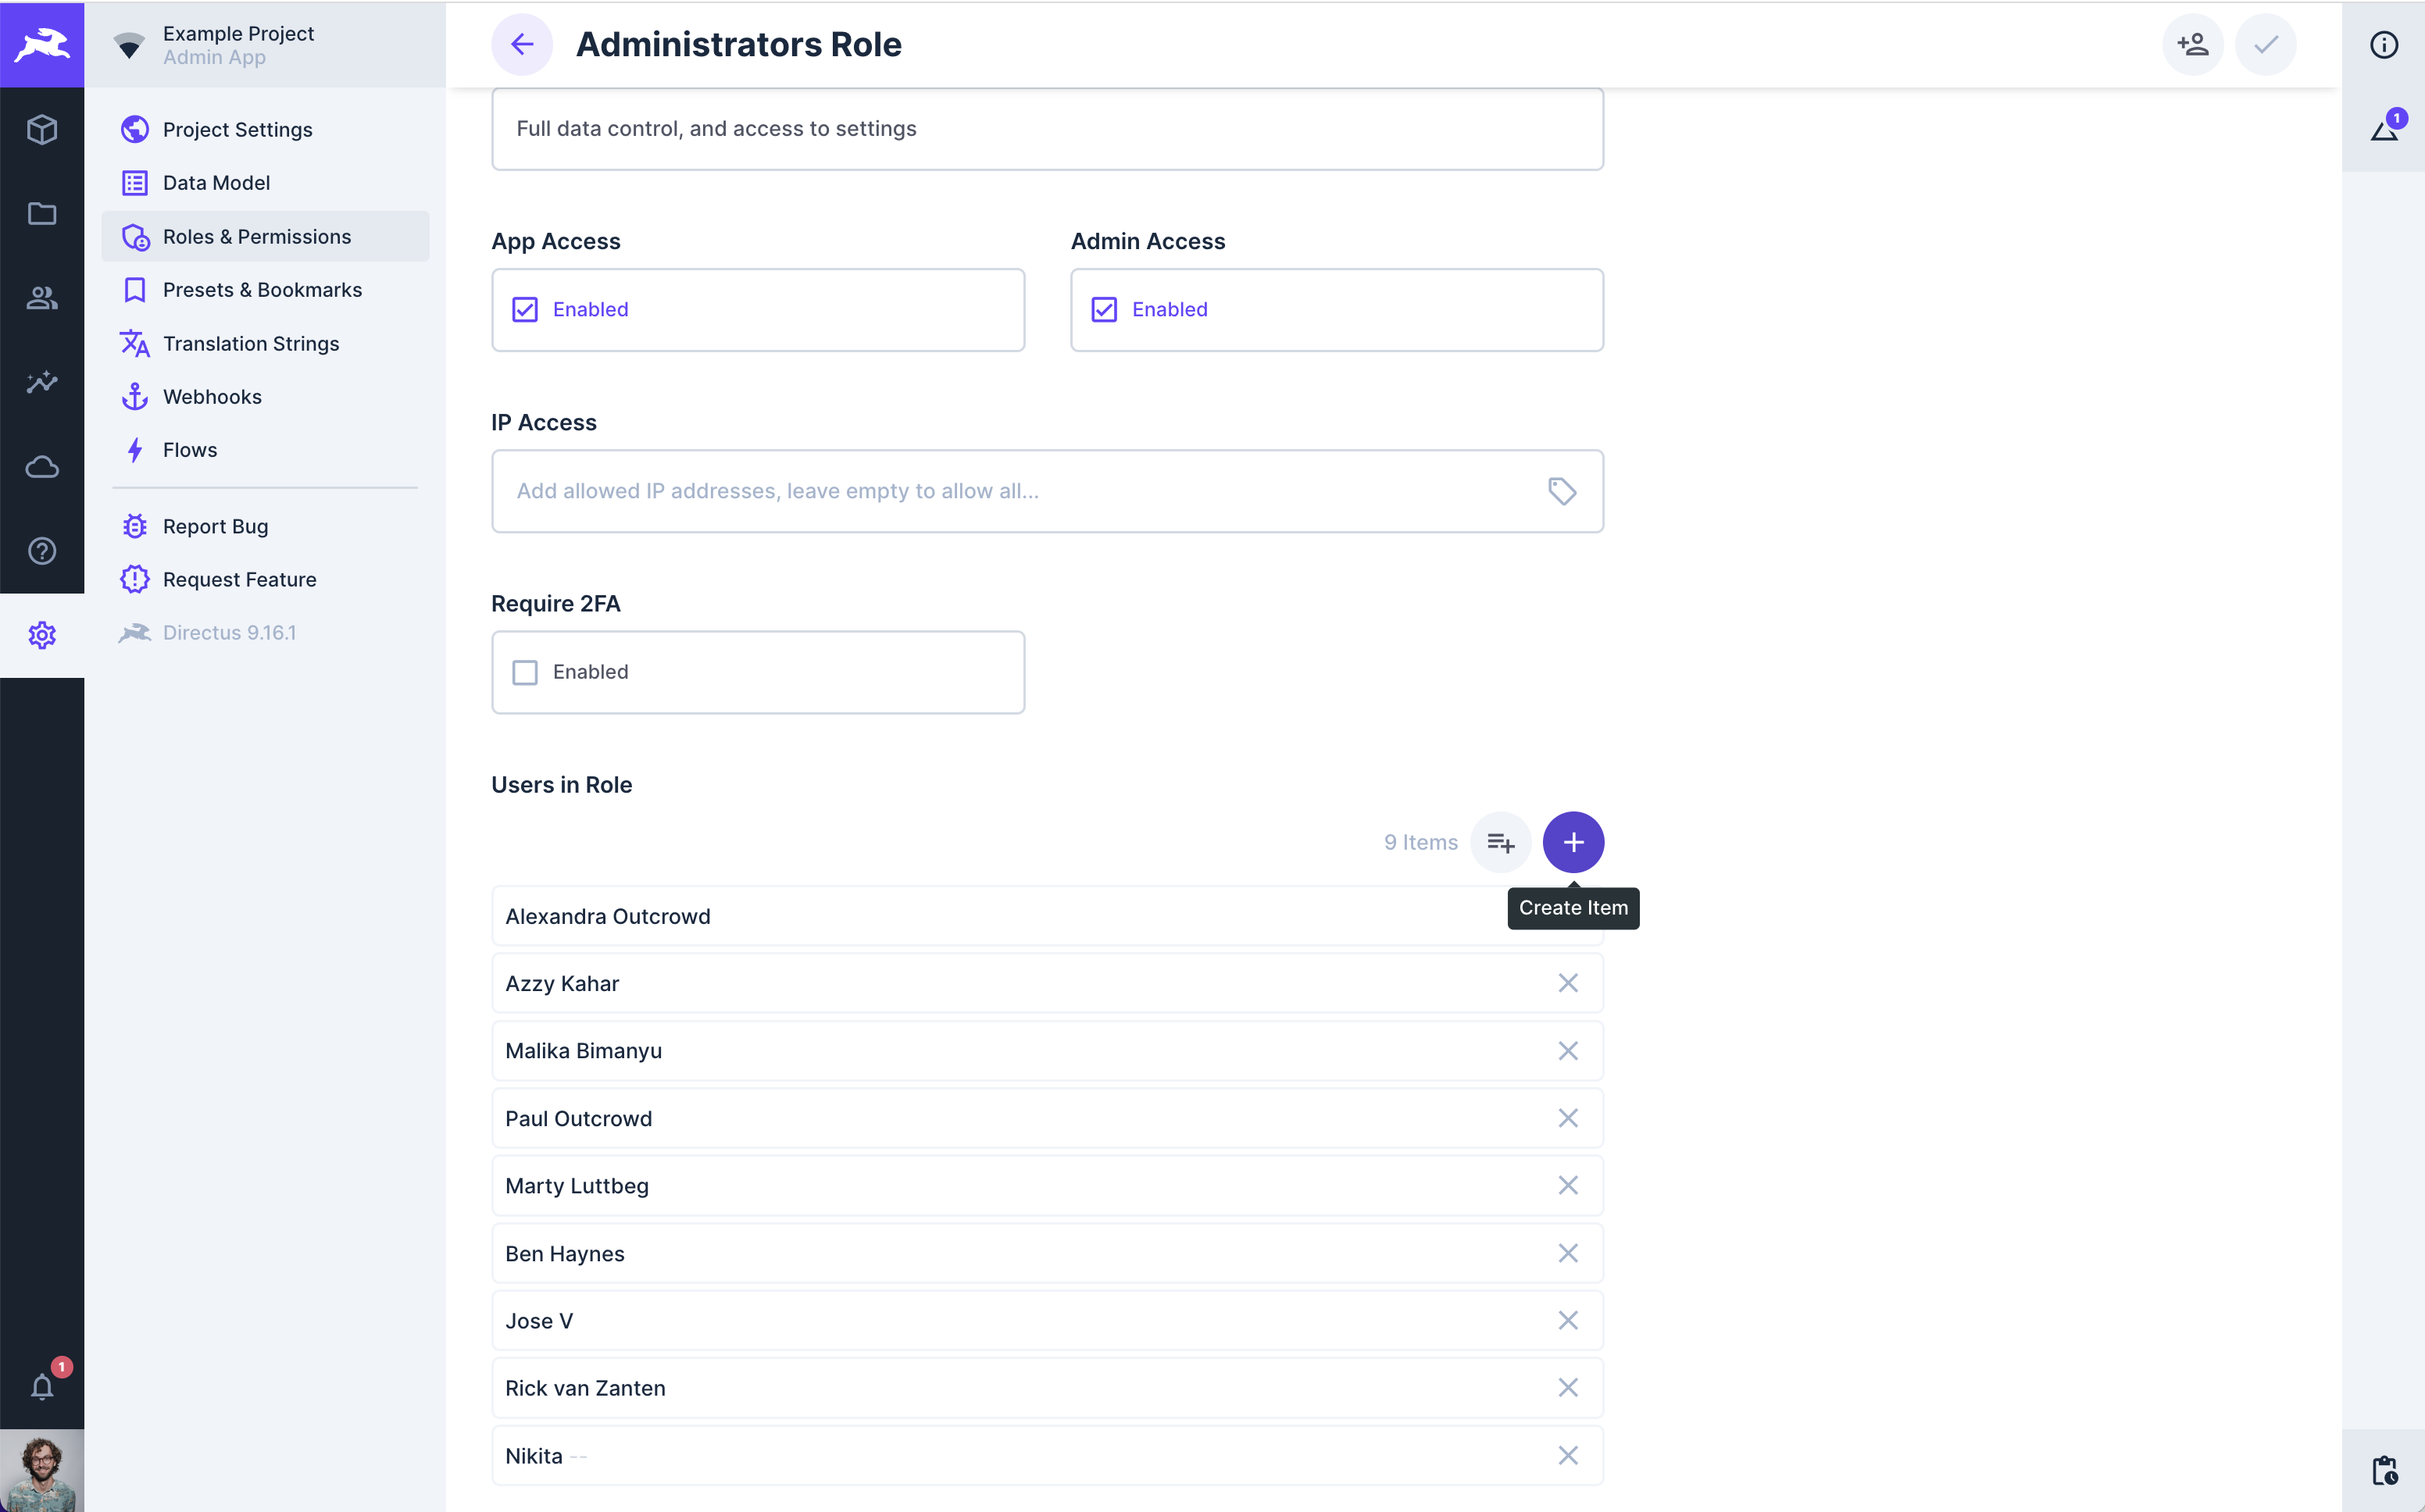
Task: Open Translation Strings settings
Action: (x=251, y=343)
